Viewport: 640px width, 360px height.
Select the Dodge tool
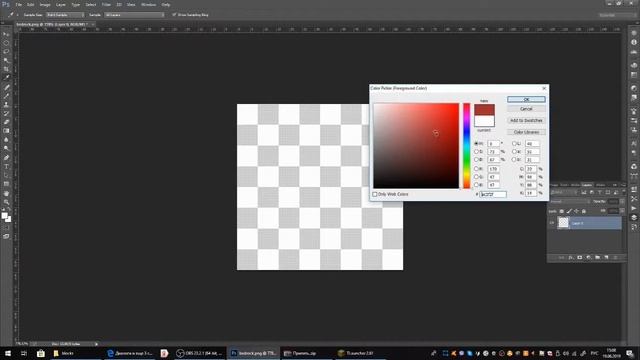coord(6,149)
